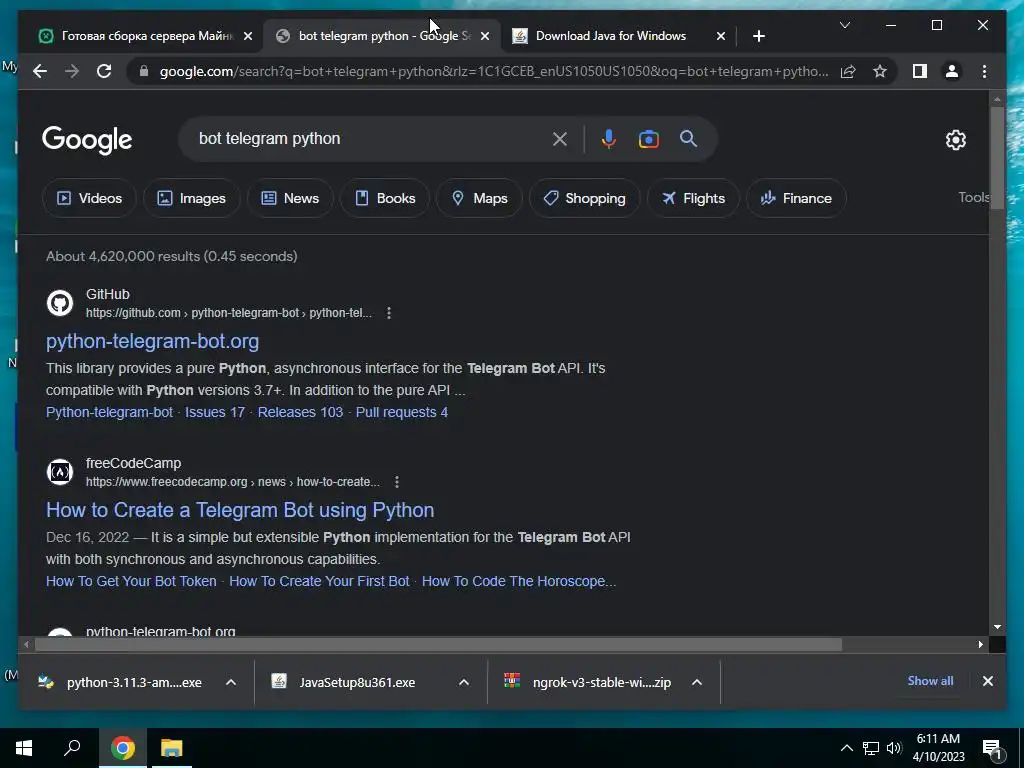
Task: Click the GitHub favicon in results
Action: coord(60,303)
